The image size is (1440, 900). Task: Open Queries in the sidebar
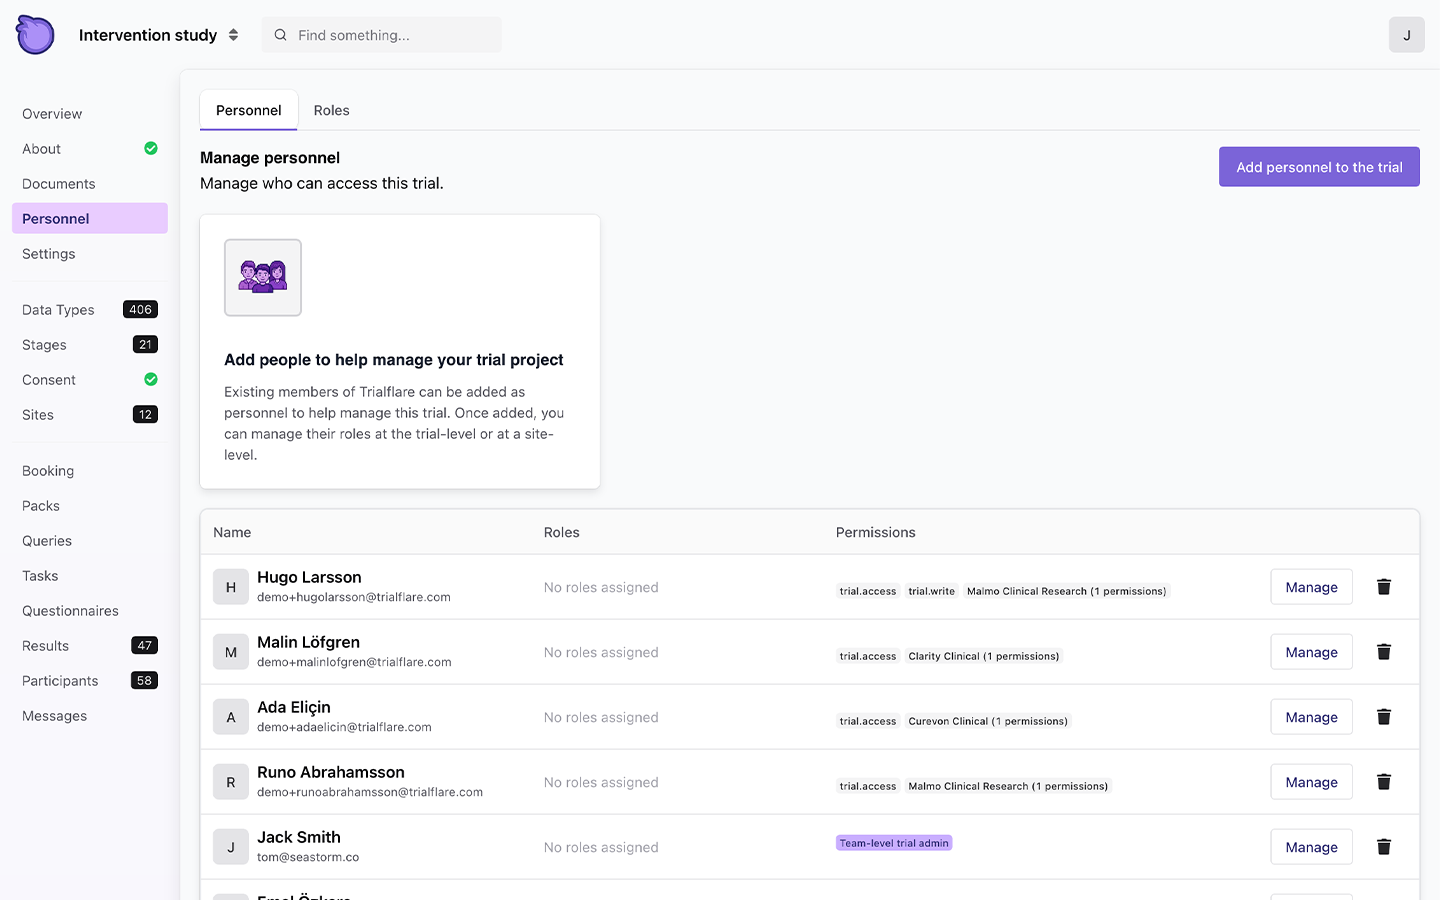(90, 541)
